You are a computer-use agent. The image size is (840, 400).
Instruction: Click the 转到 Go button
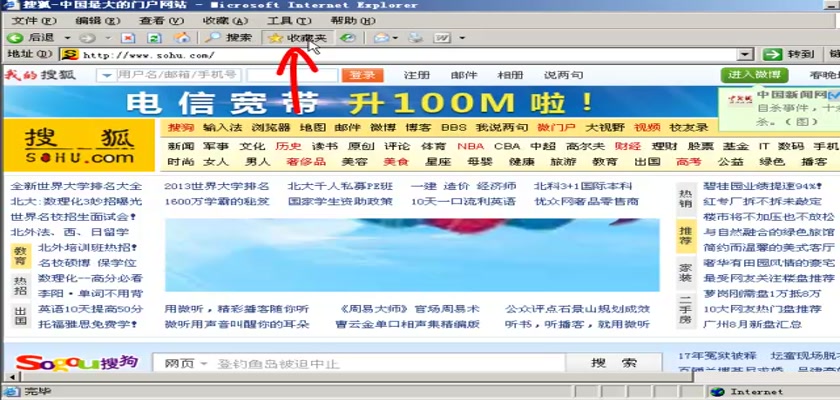(789, 54)
